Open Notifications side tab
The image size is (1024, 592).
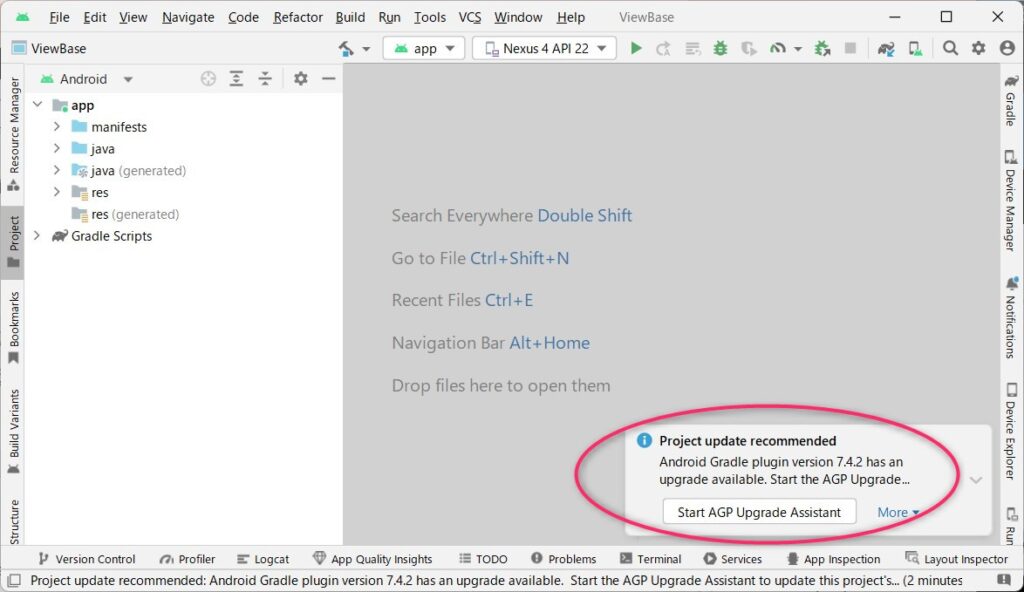pyautogui.click(x=1011, y=318)
